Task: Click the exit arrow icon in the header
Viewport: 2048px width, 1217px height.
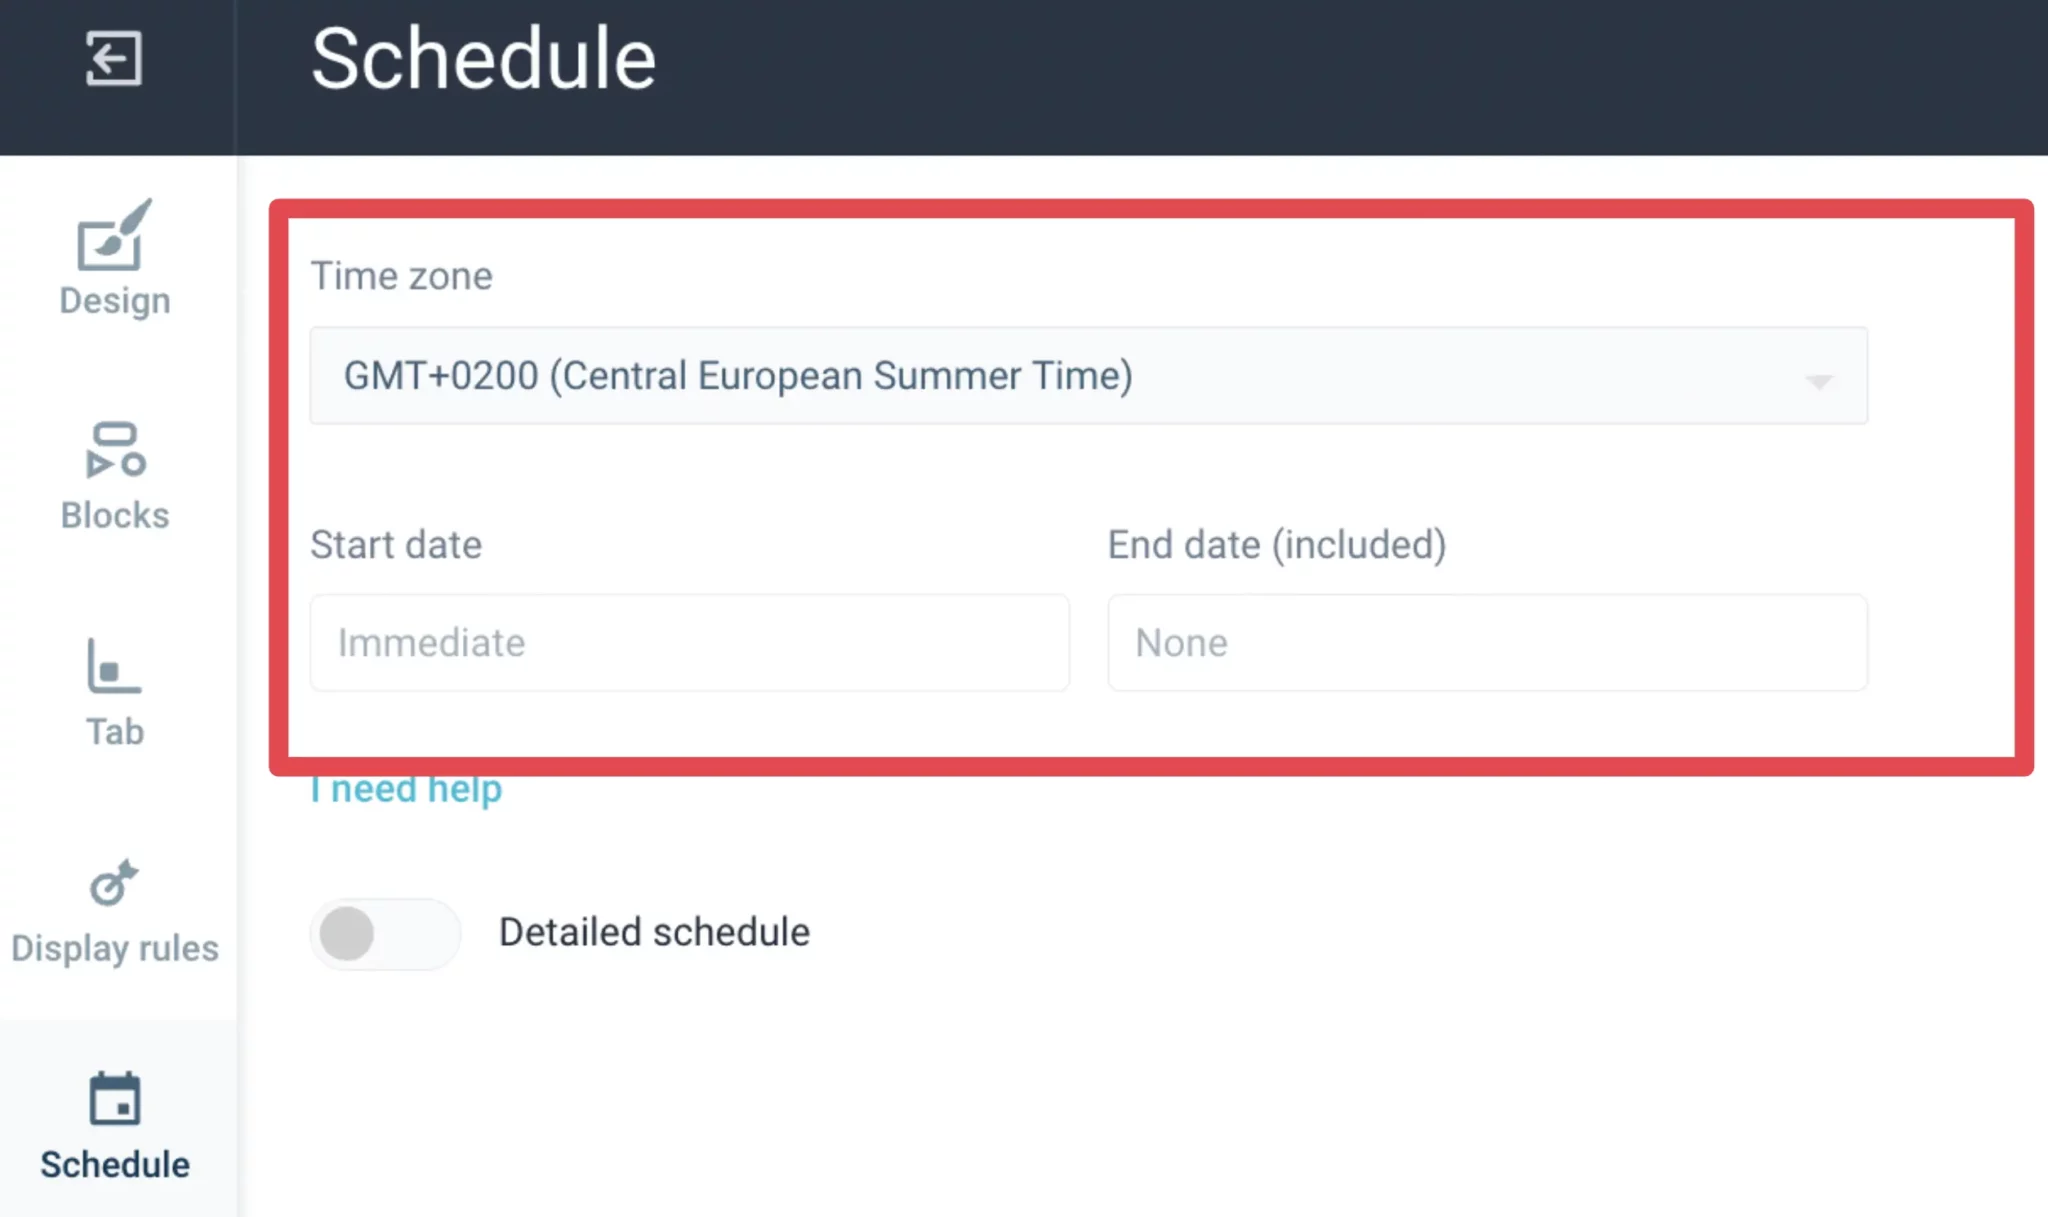Action: pyautogui.click(x=113, y=58)
